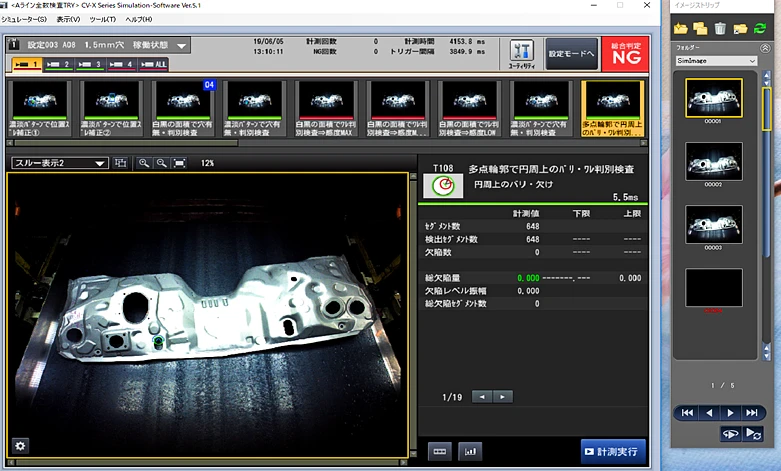Image resolution: width=781 pixels, height=471 pixels.
Task: Go to next result page arrow
Action: pyautogui.click(x=502, y=397)
